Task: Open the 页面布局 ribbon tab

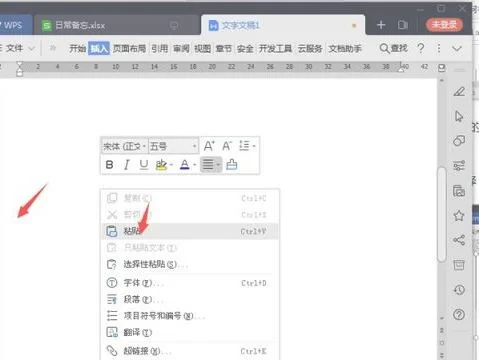Action: pos(129,49)
